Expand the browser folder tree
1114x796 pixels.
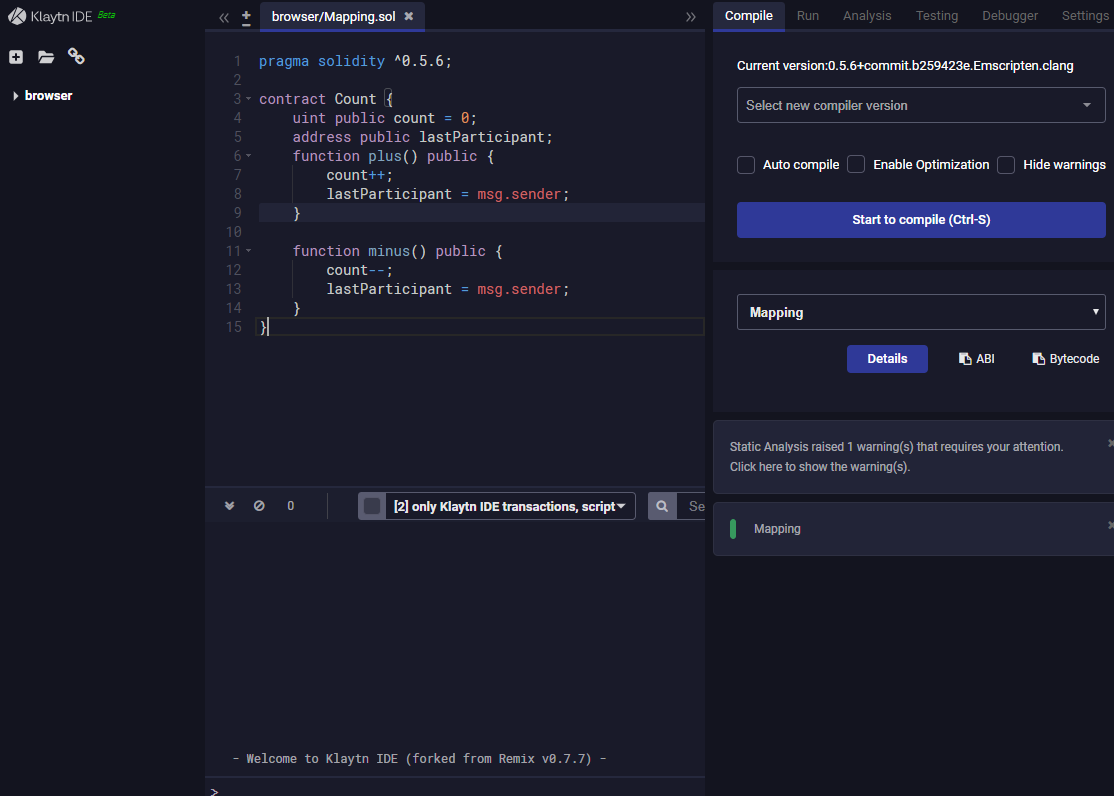pyautogui.click(x=16, y=96)
